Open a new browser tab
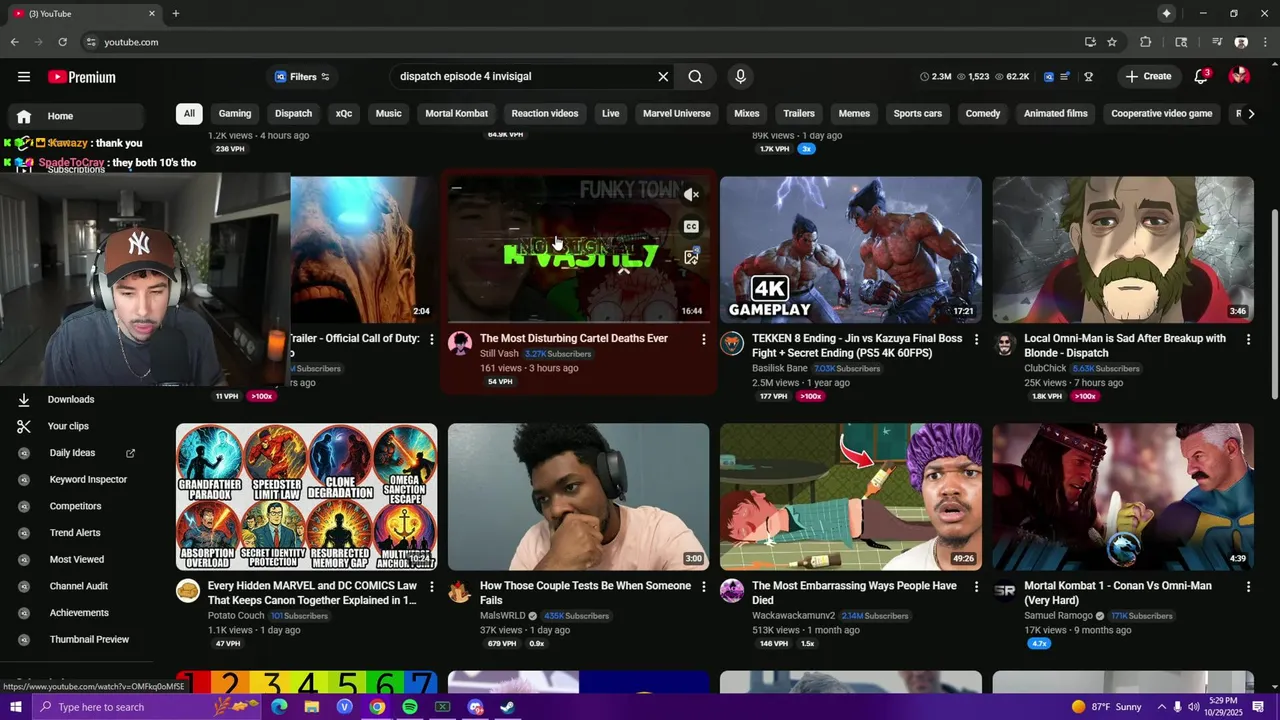 176,14
